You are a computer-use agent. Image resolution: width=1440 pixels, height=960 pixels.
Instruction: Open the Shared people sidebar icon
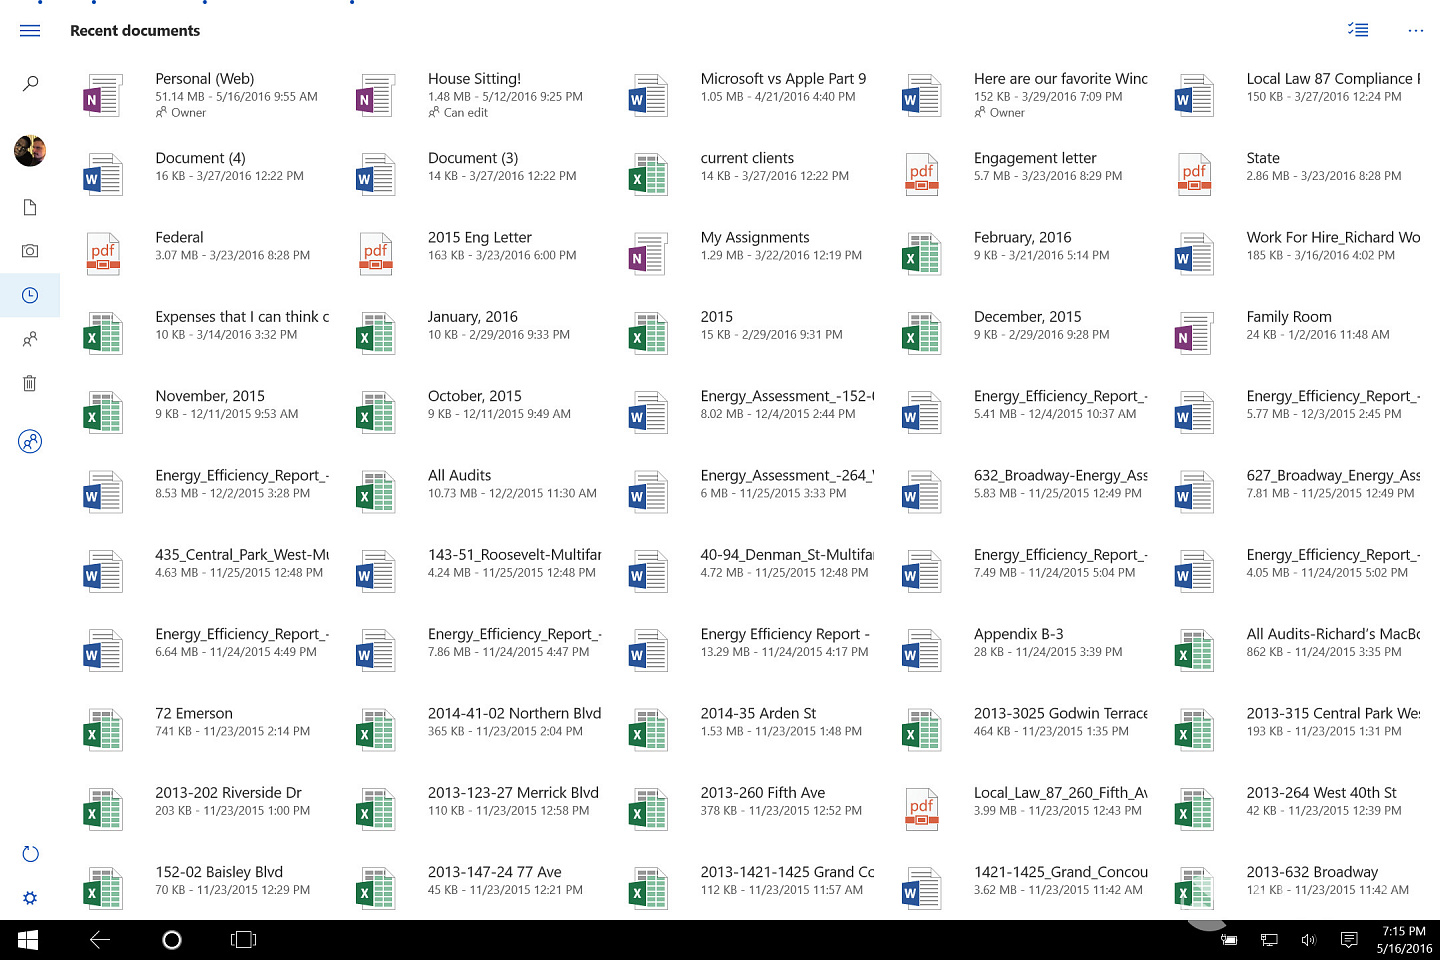[30, 339]
